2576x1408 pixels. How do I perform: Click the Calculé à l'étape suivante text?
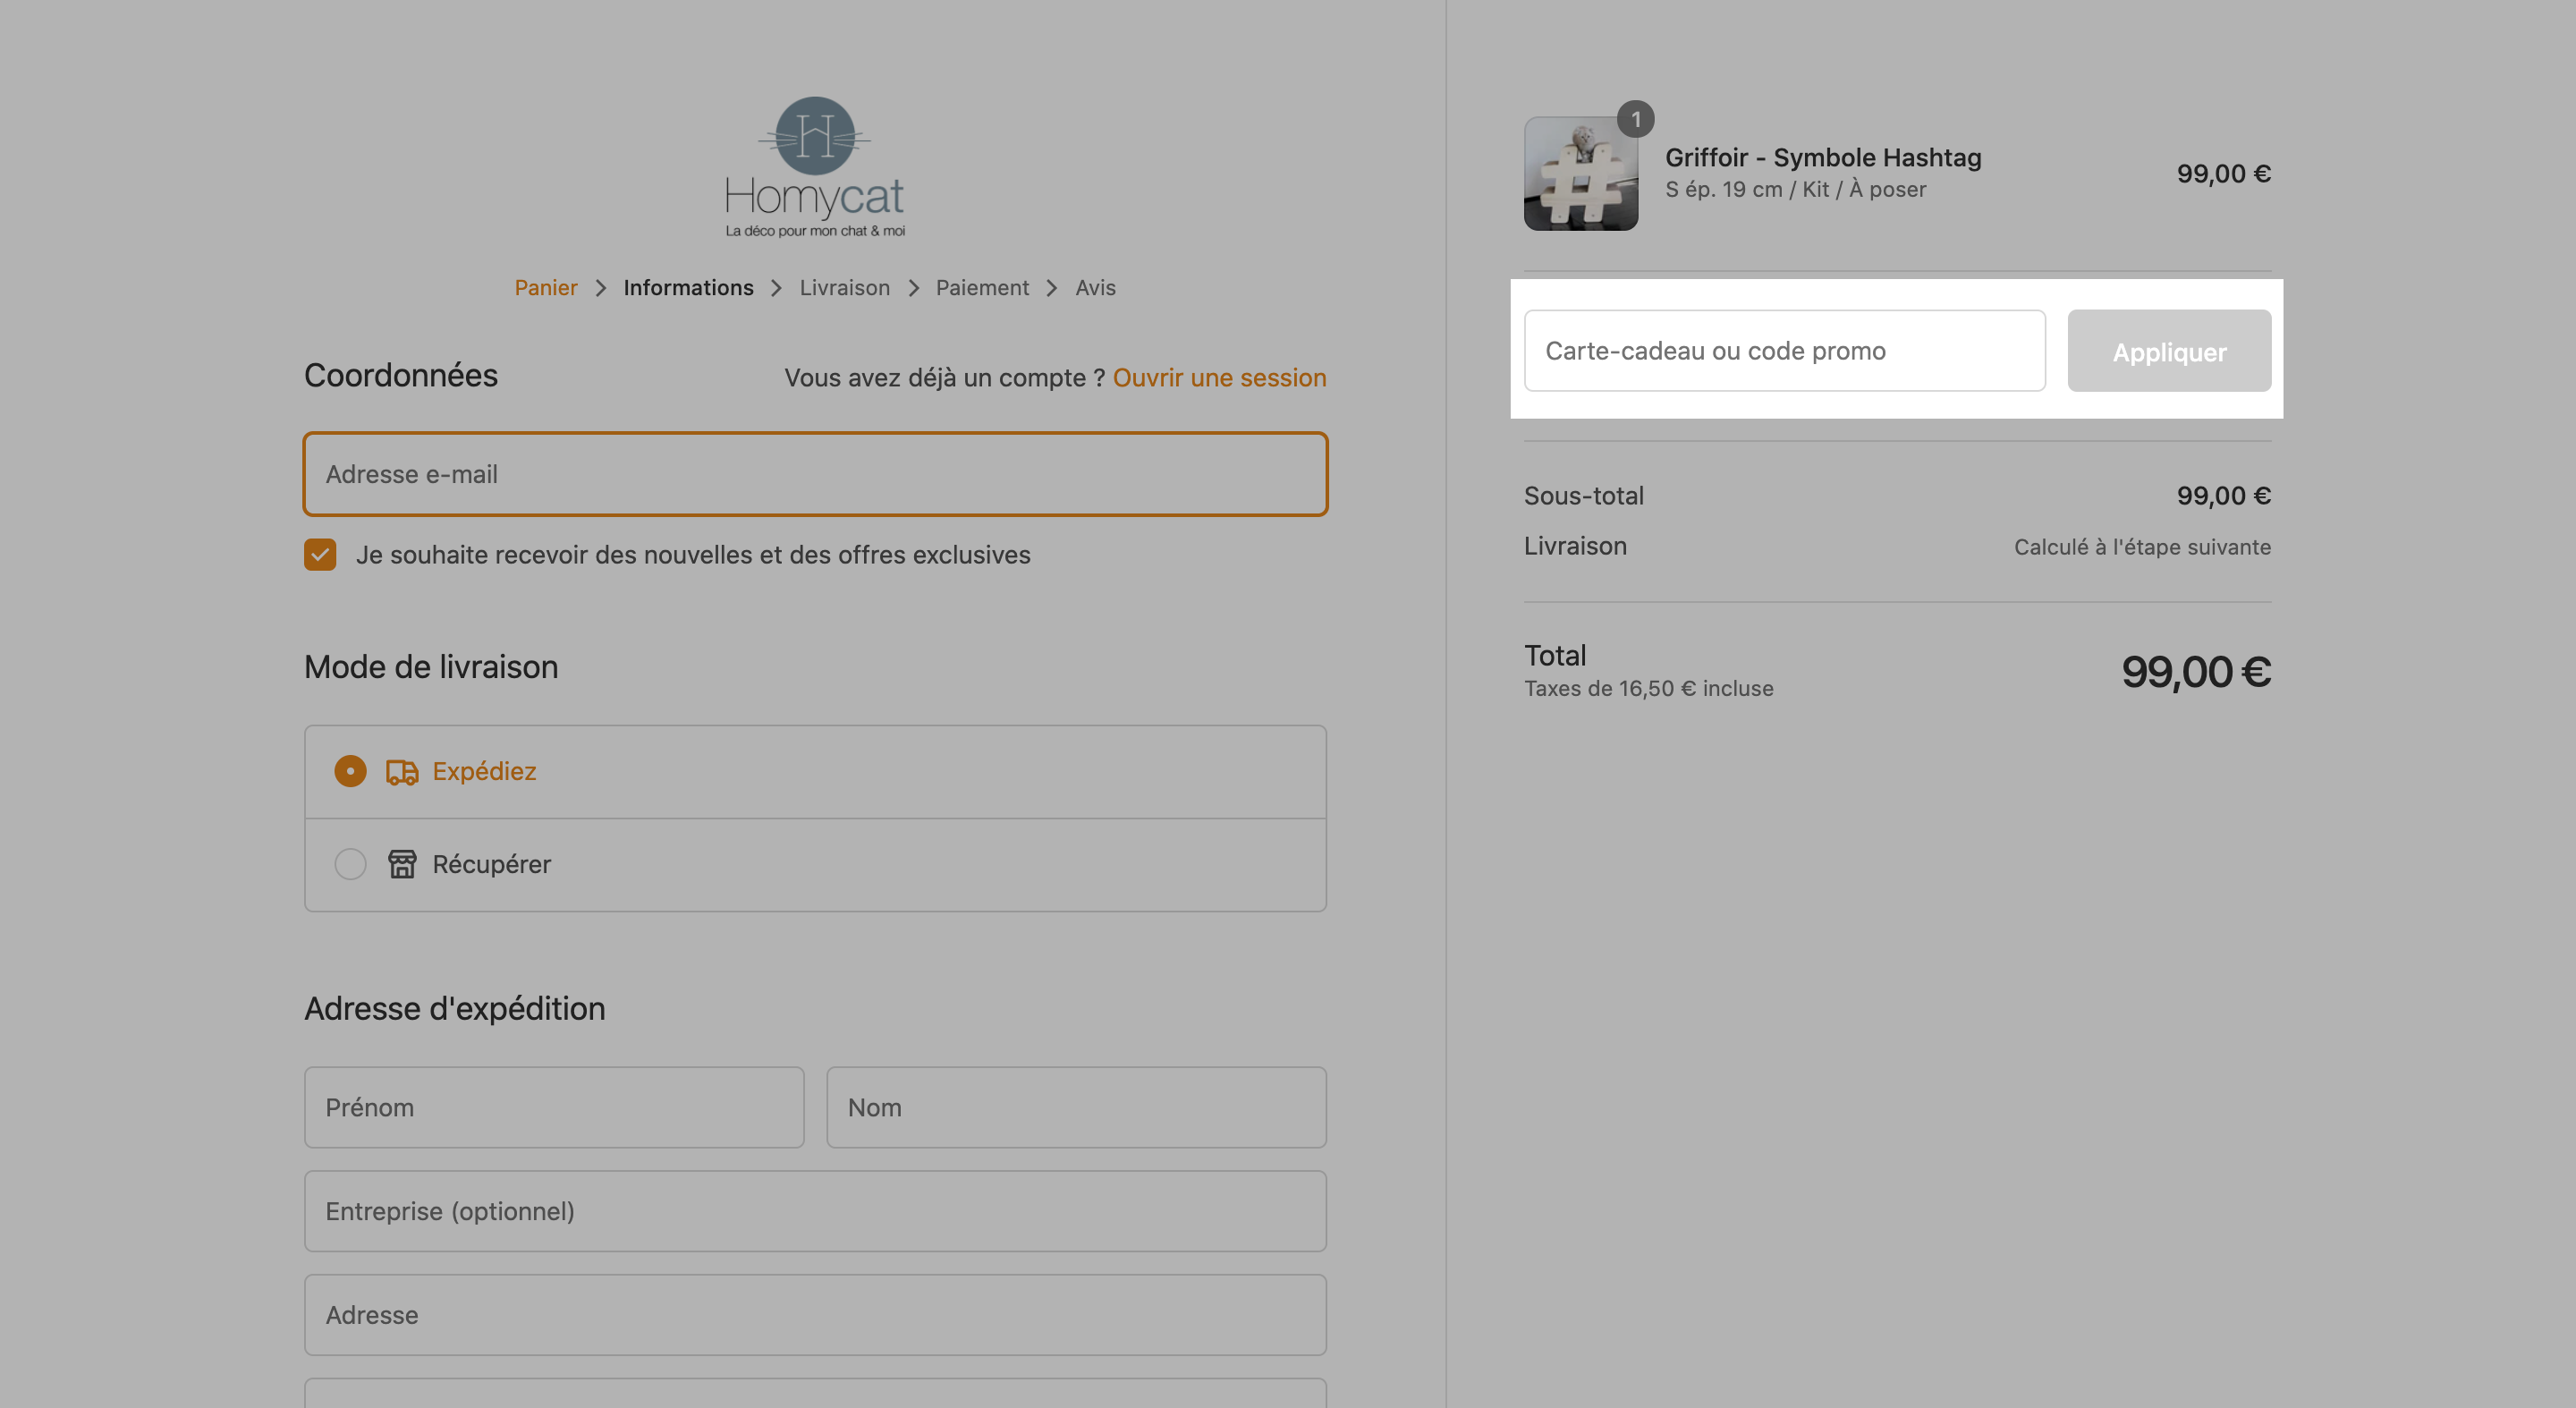[2142, 547]
